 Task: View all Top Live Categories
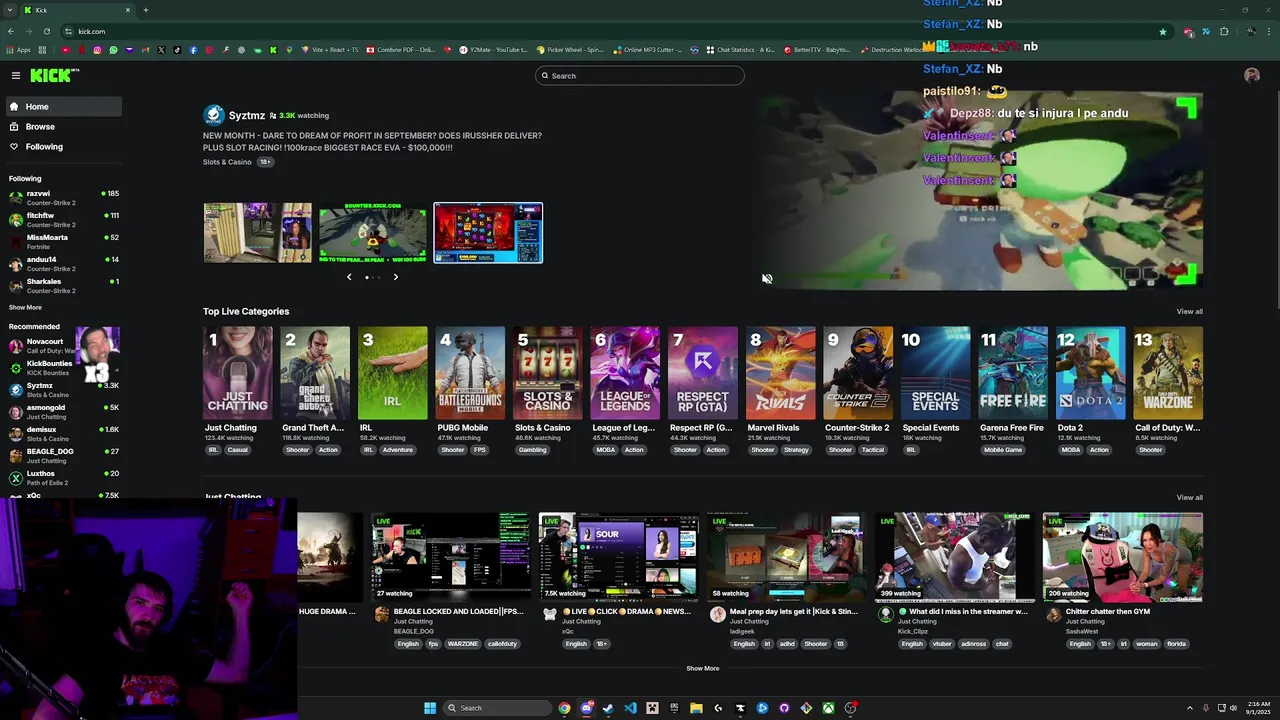pos(1189,311)
